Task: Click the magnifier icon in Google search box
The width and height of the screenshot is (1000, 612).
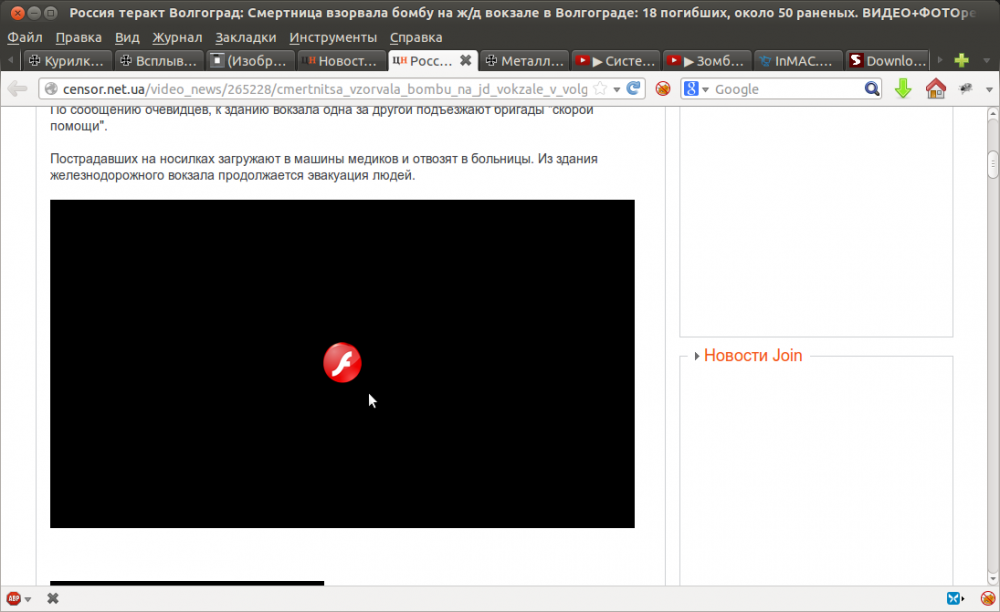Action: point(872,89)
